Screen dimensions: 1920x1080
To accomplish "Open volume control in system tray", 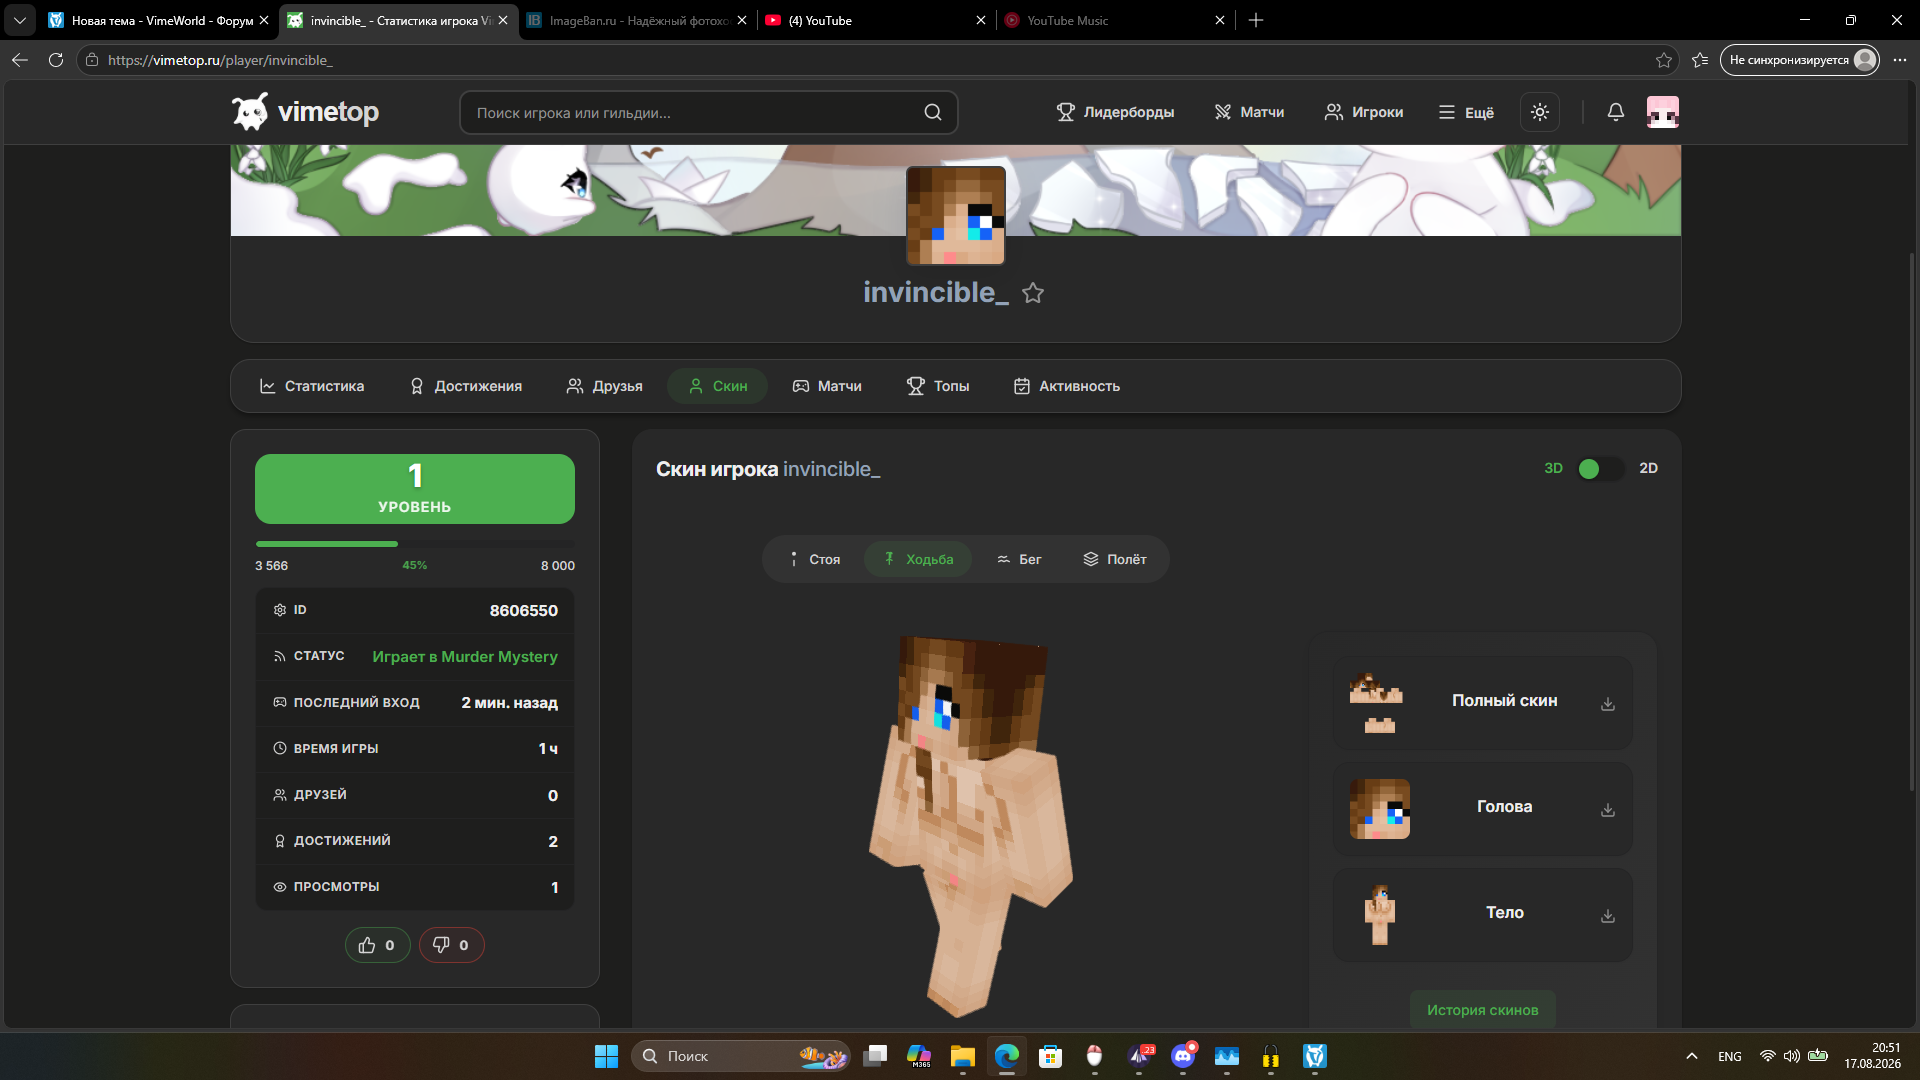I will [1792, 1056].
